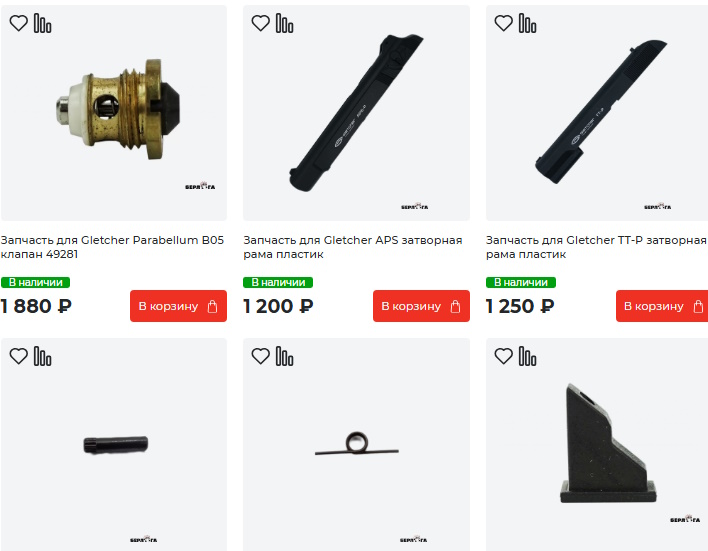This screenshot has height=551, width=708.
Task: Open Gletcher Parabellum B05 клапан 49281 link
Action: click(x=112, y=247)
